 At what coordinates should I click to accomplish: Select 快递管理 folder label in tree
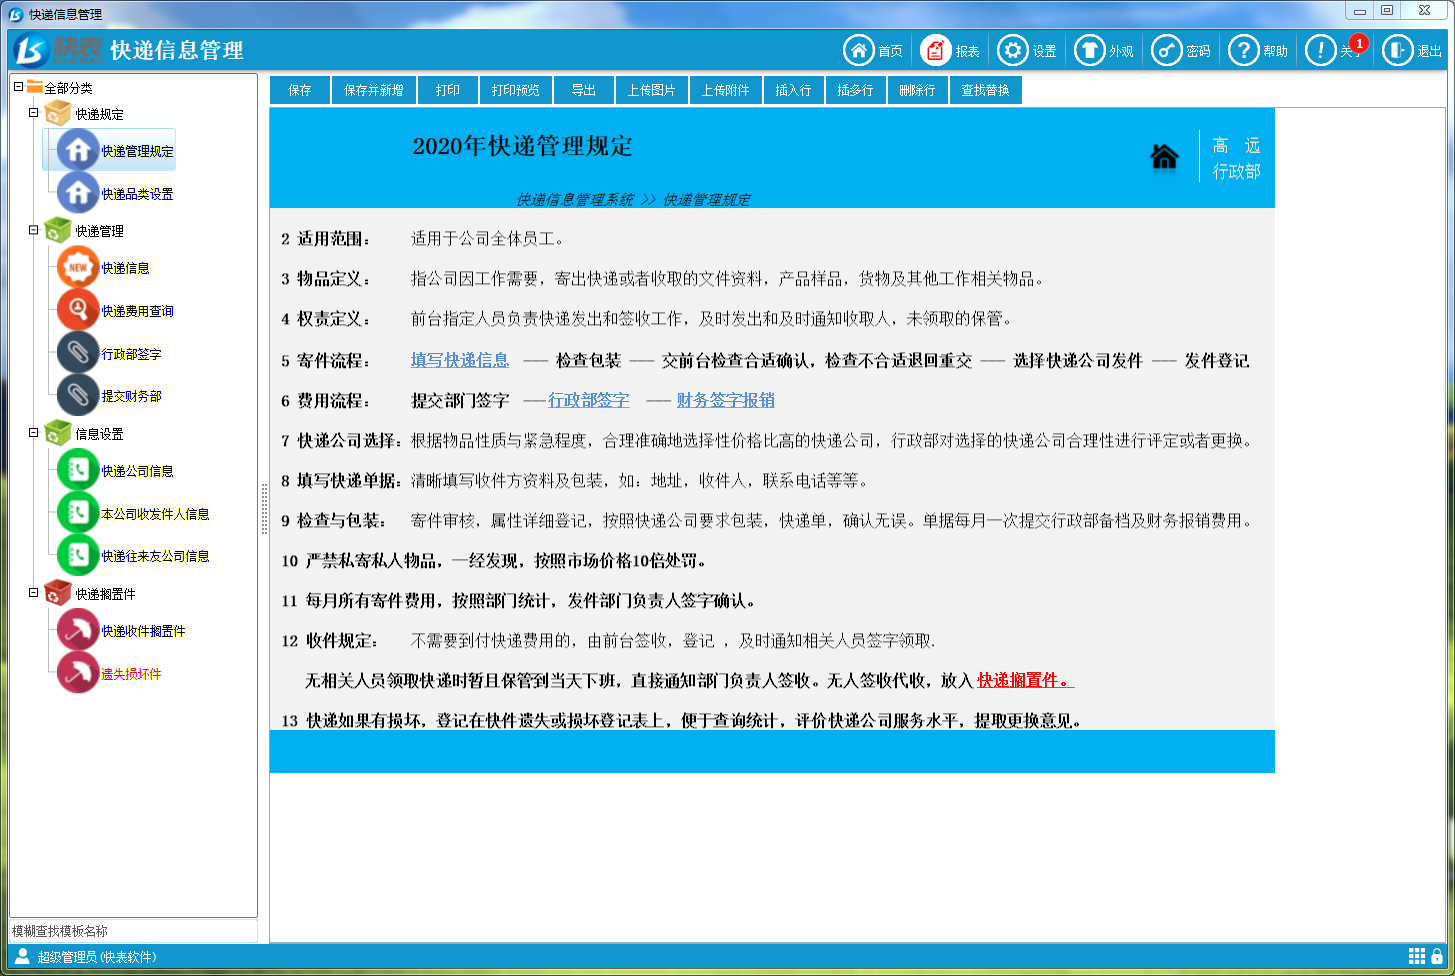(x=100, y=231)
